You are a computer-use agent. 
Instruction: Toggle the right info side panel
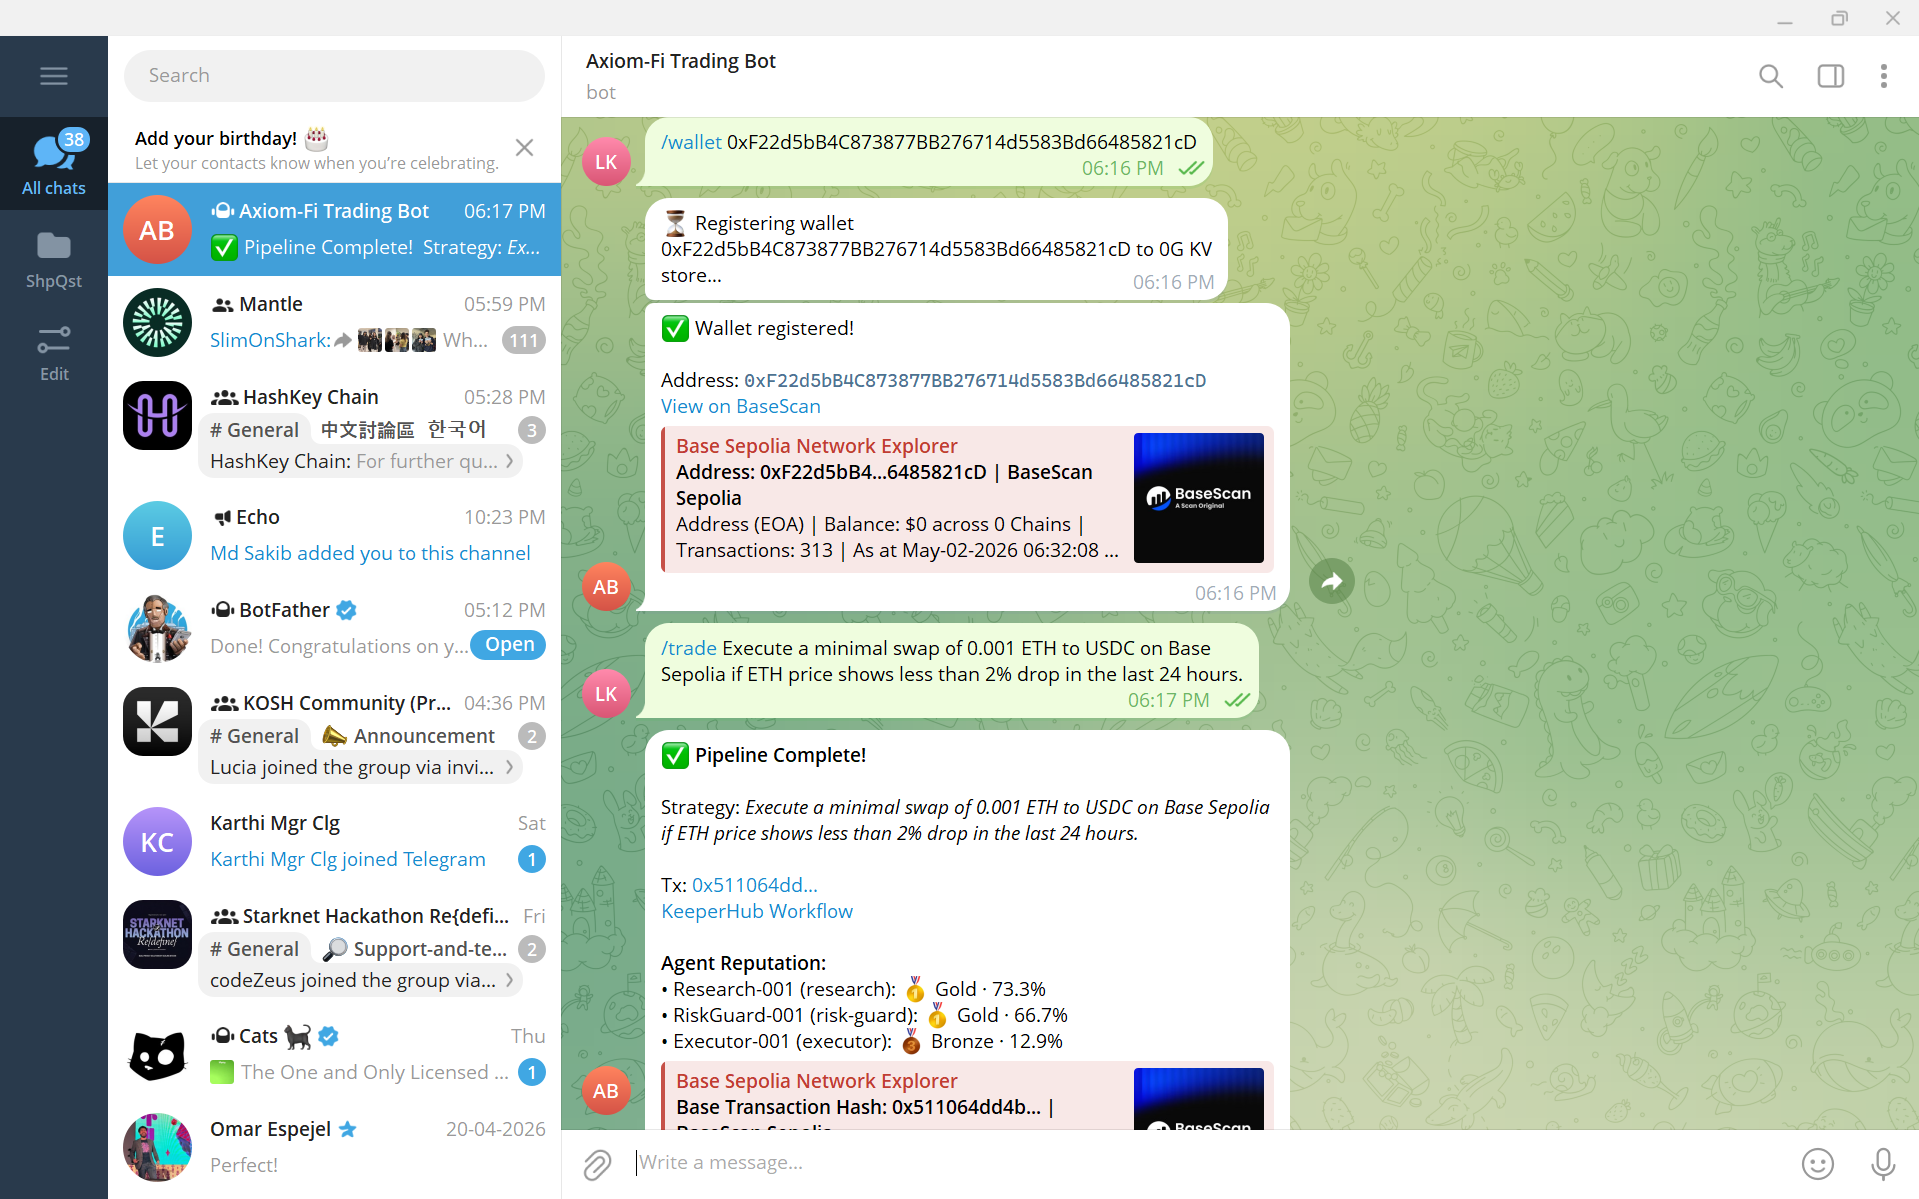[1830, 76]
